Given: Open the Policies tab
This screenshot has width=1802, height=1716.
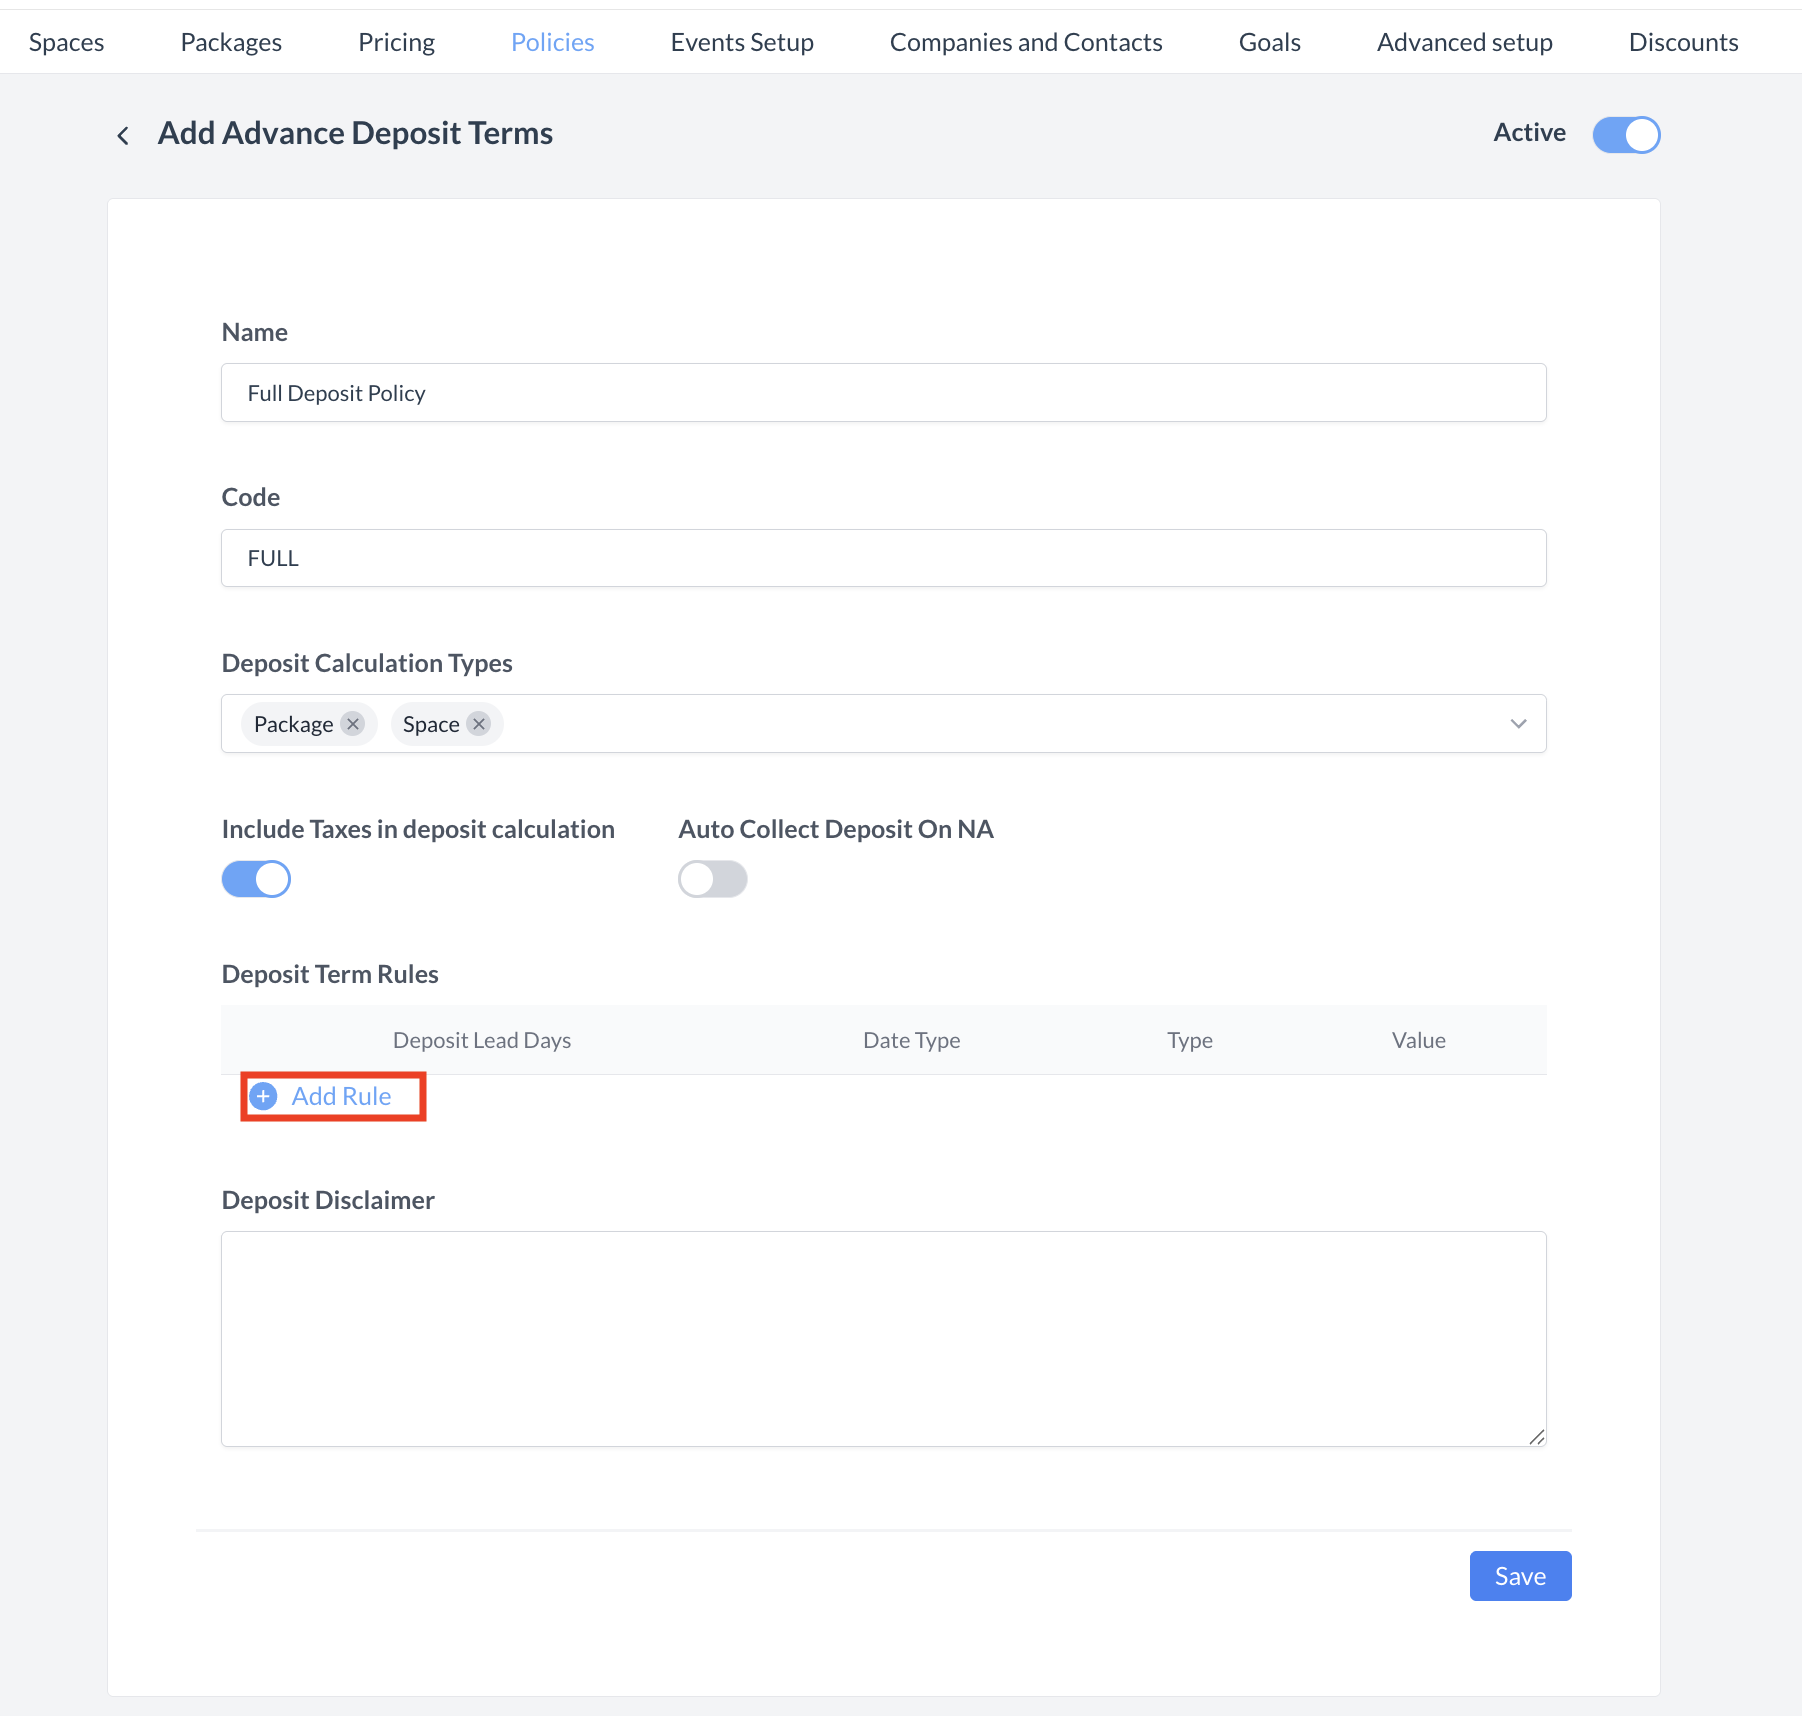Looking at the screenshot, I should click(x=552, y=42).
